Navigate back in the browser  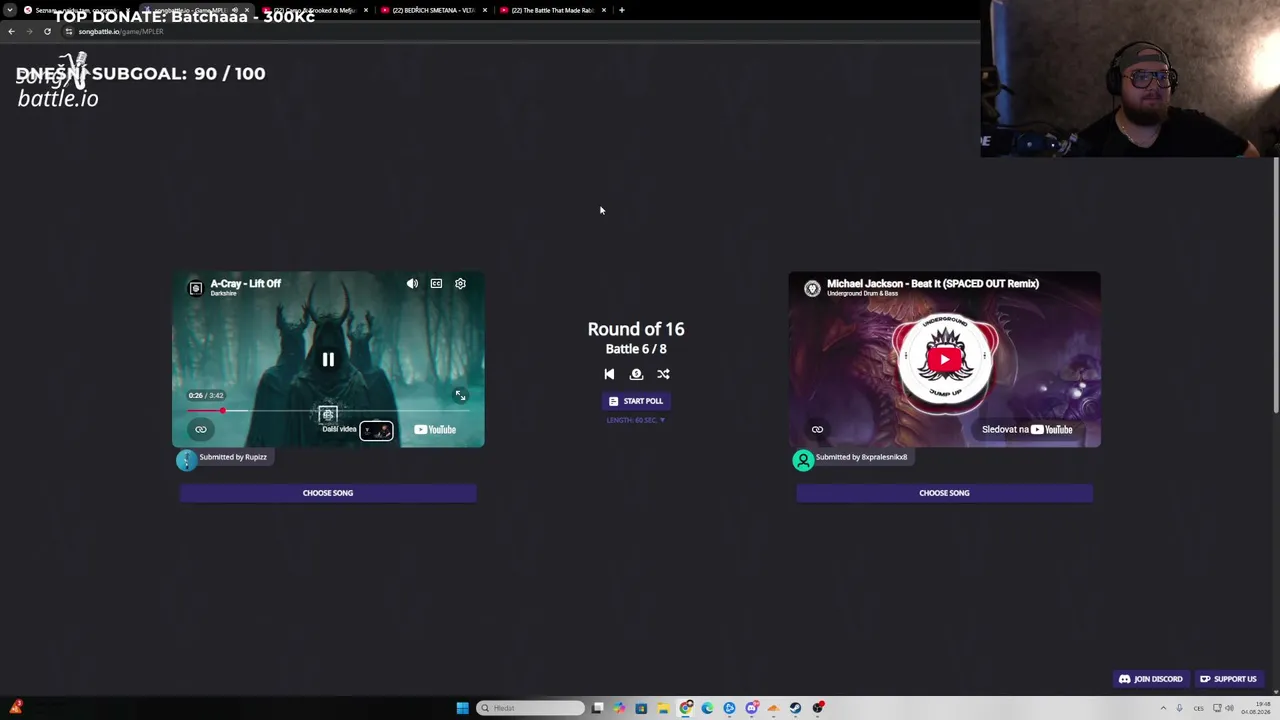[11, 31]
